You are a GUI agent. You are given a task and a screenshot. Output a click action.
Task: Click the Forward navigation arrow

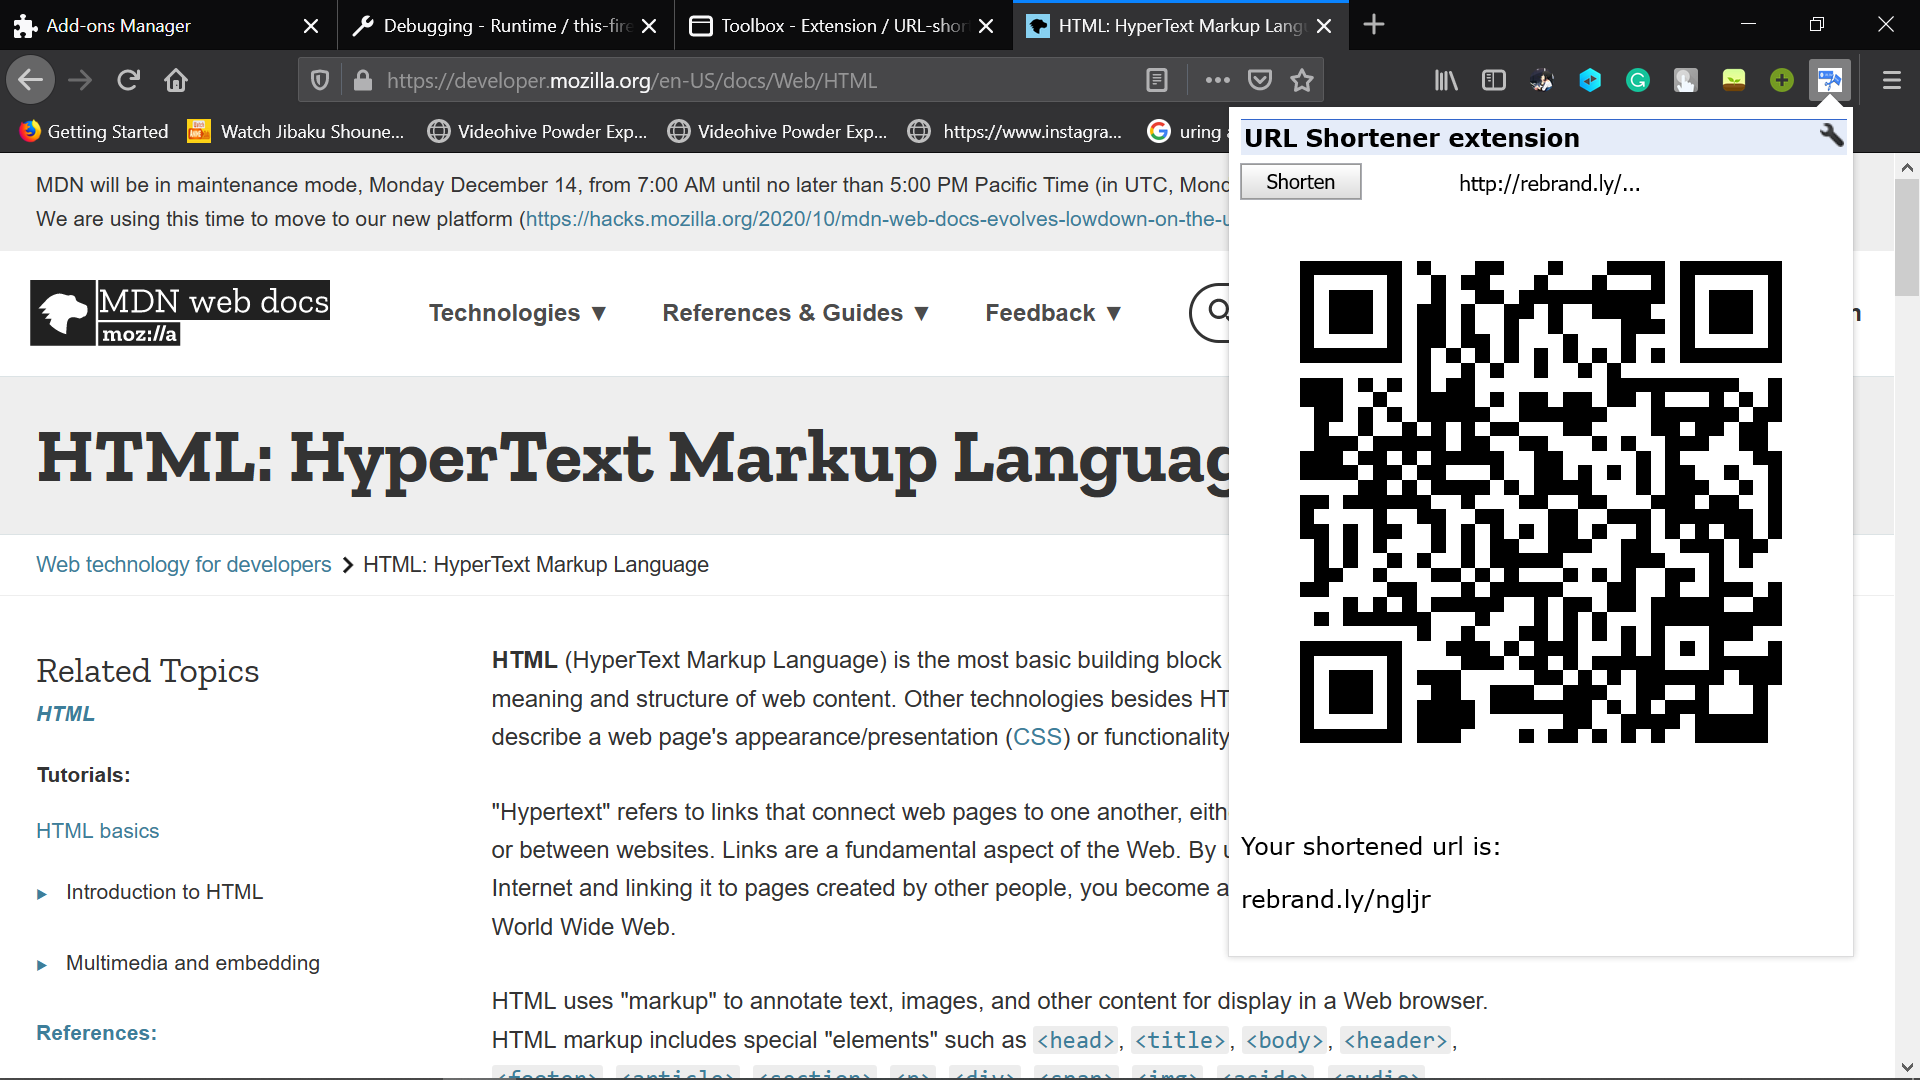(x=80, y=80)
